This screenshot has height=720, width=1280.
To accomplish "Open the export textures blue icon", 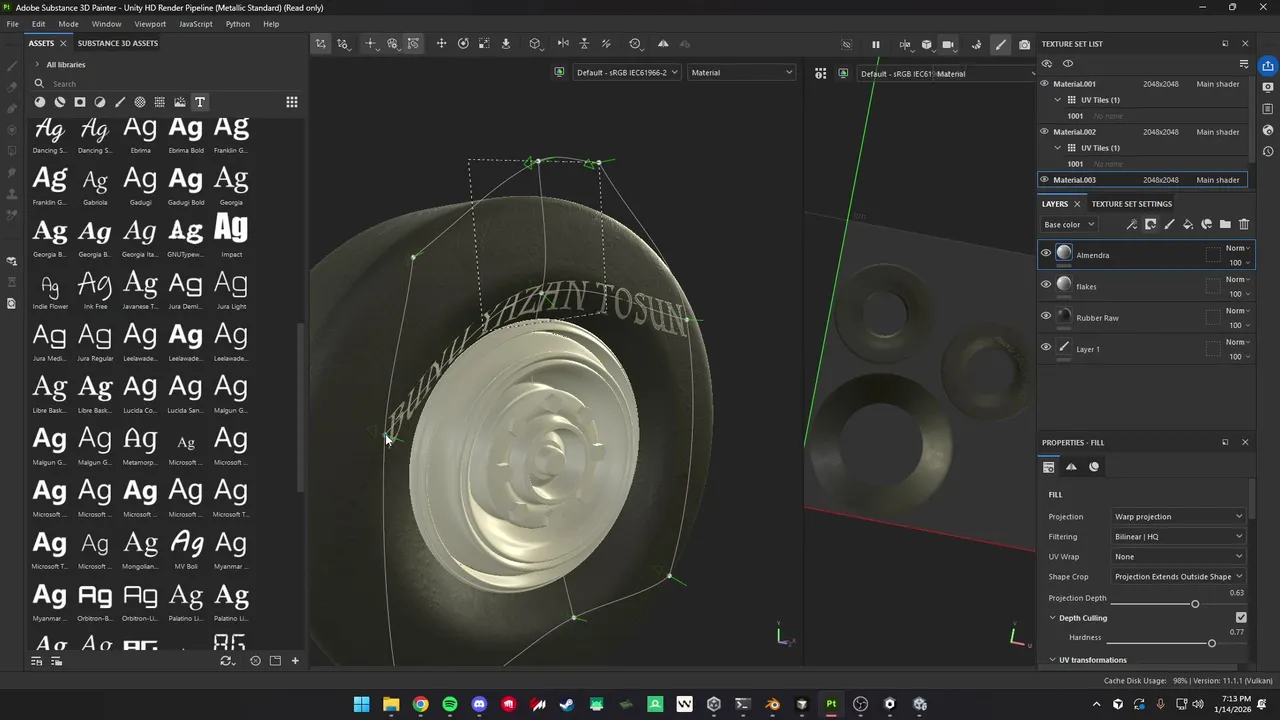I will tap(1268, 66).
